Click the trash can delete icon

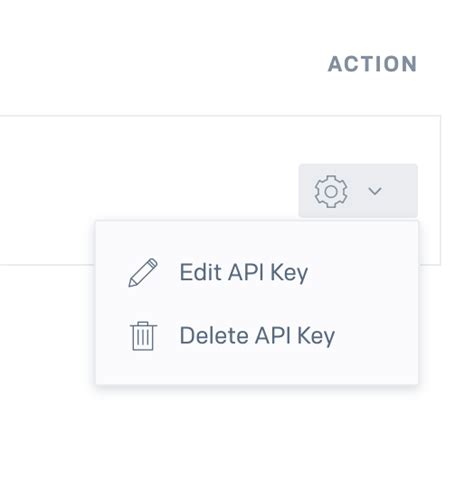pos(143,336)
